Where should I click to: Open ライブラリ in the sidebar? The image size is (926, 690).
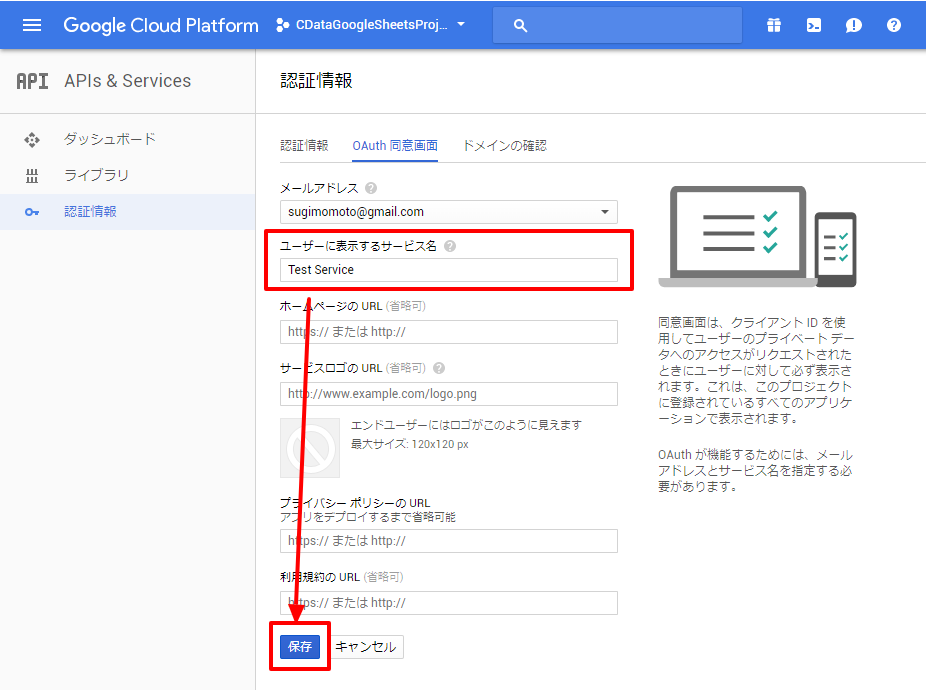96,175
